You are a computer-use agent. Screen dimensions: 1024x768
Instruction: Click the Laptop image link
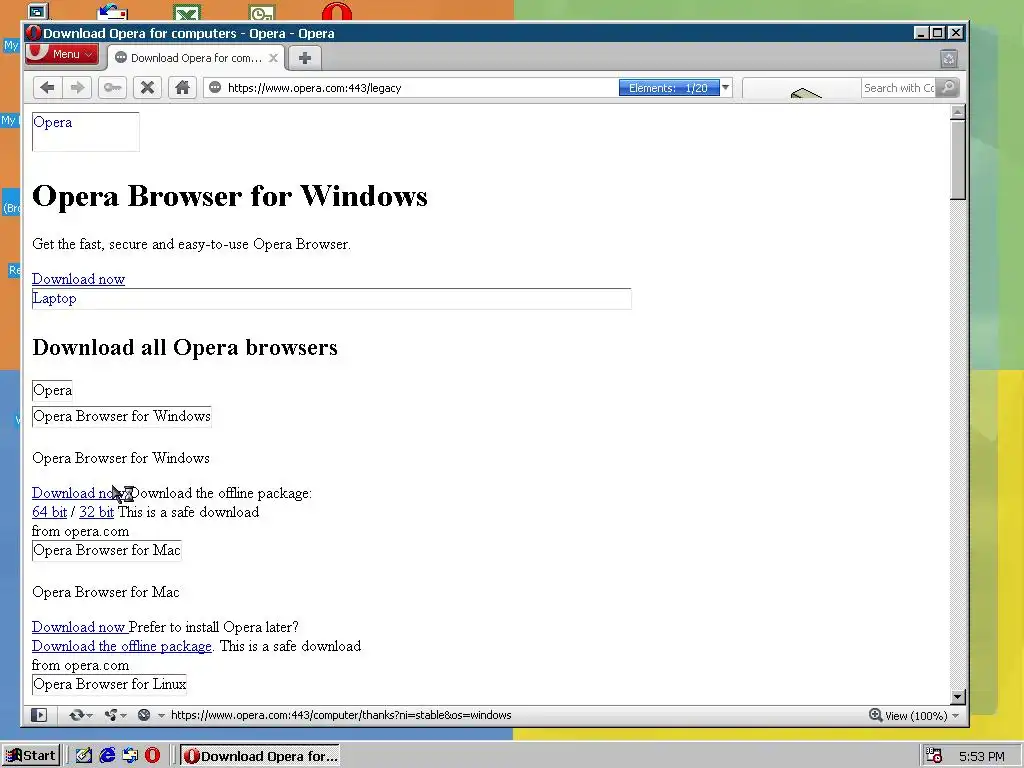tap(331, 298)
